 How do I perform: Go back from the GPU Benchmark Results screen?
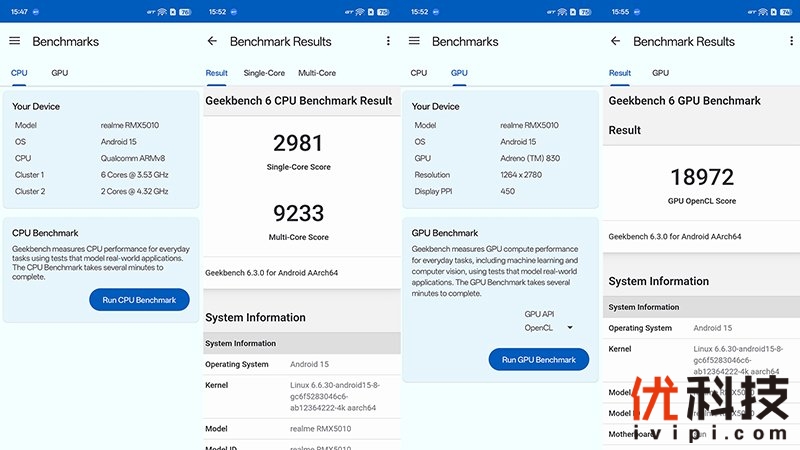(x=615, y=41)
